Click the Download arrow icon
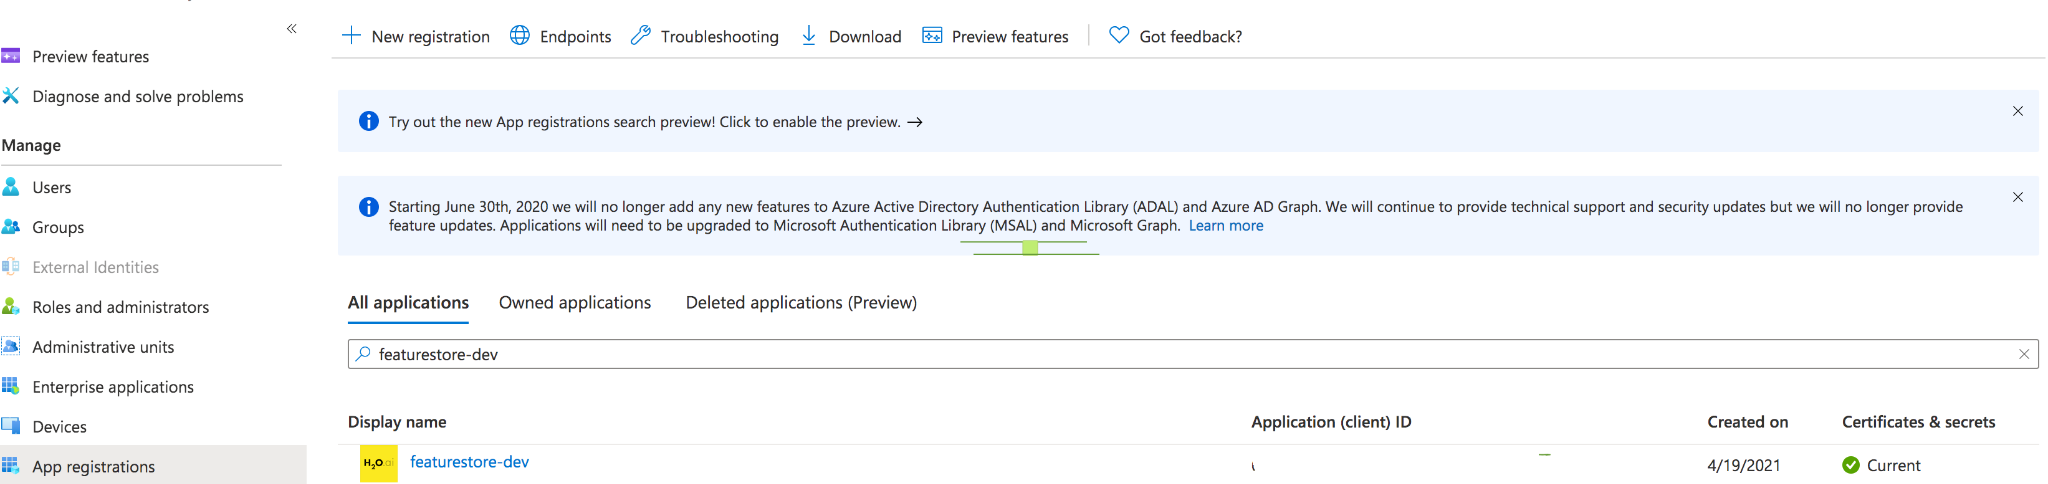This screenshot has height=484, width=2048. pos(809,36)
